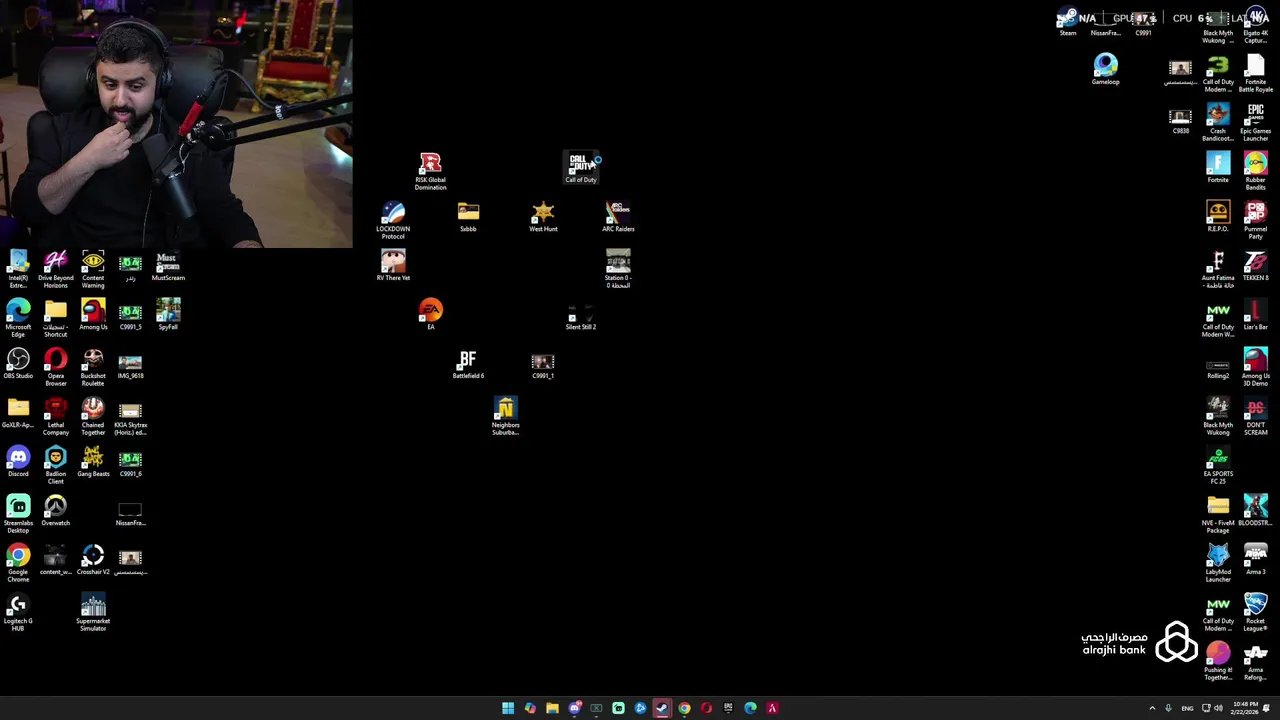Launch Lethal Company from desktop
The image size is (1280, 720).
tap(56, 417)
